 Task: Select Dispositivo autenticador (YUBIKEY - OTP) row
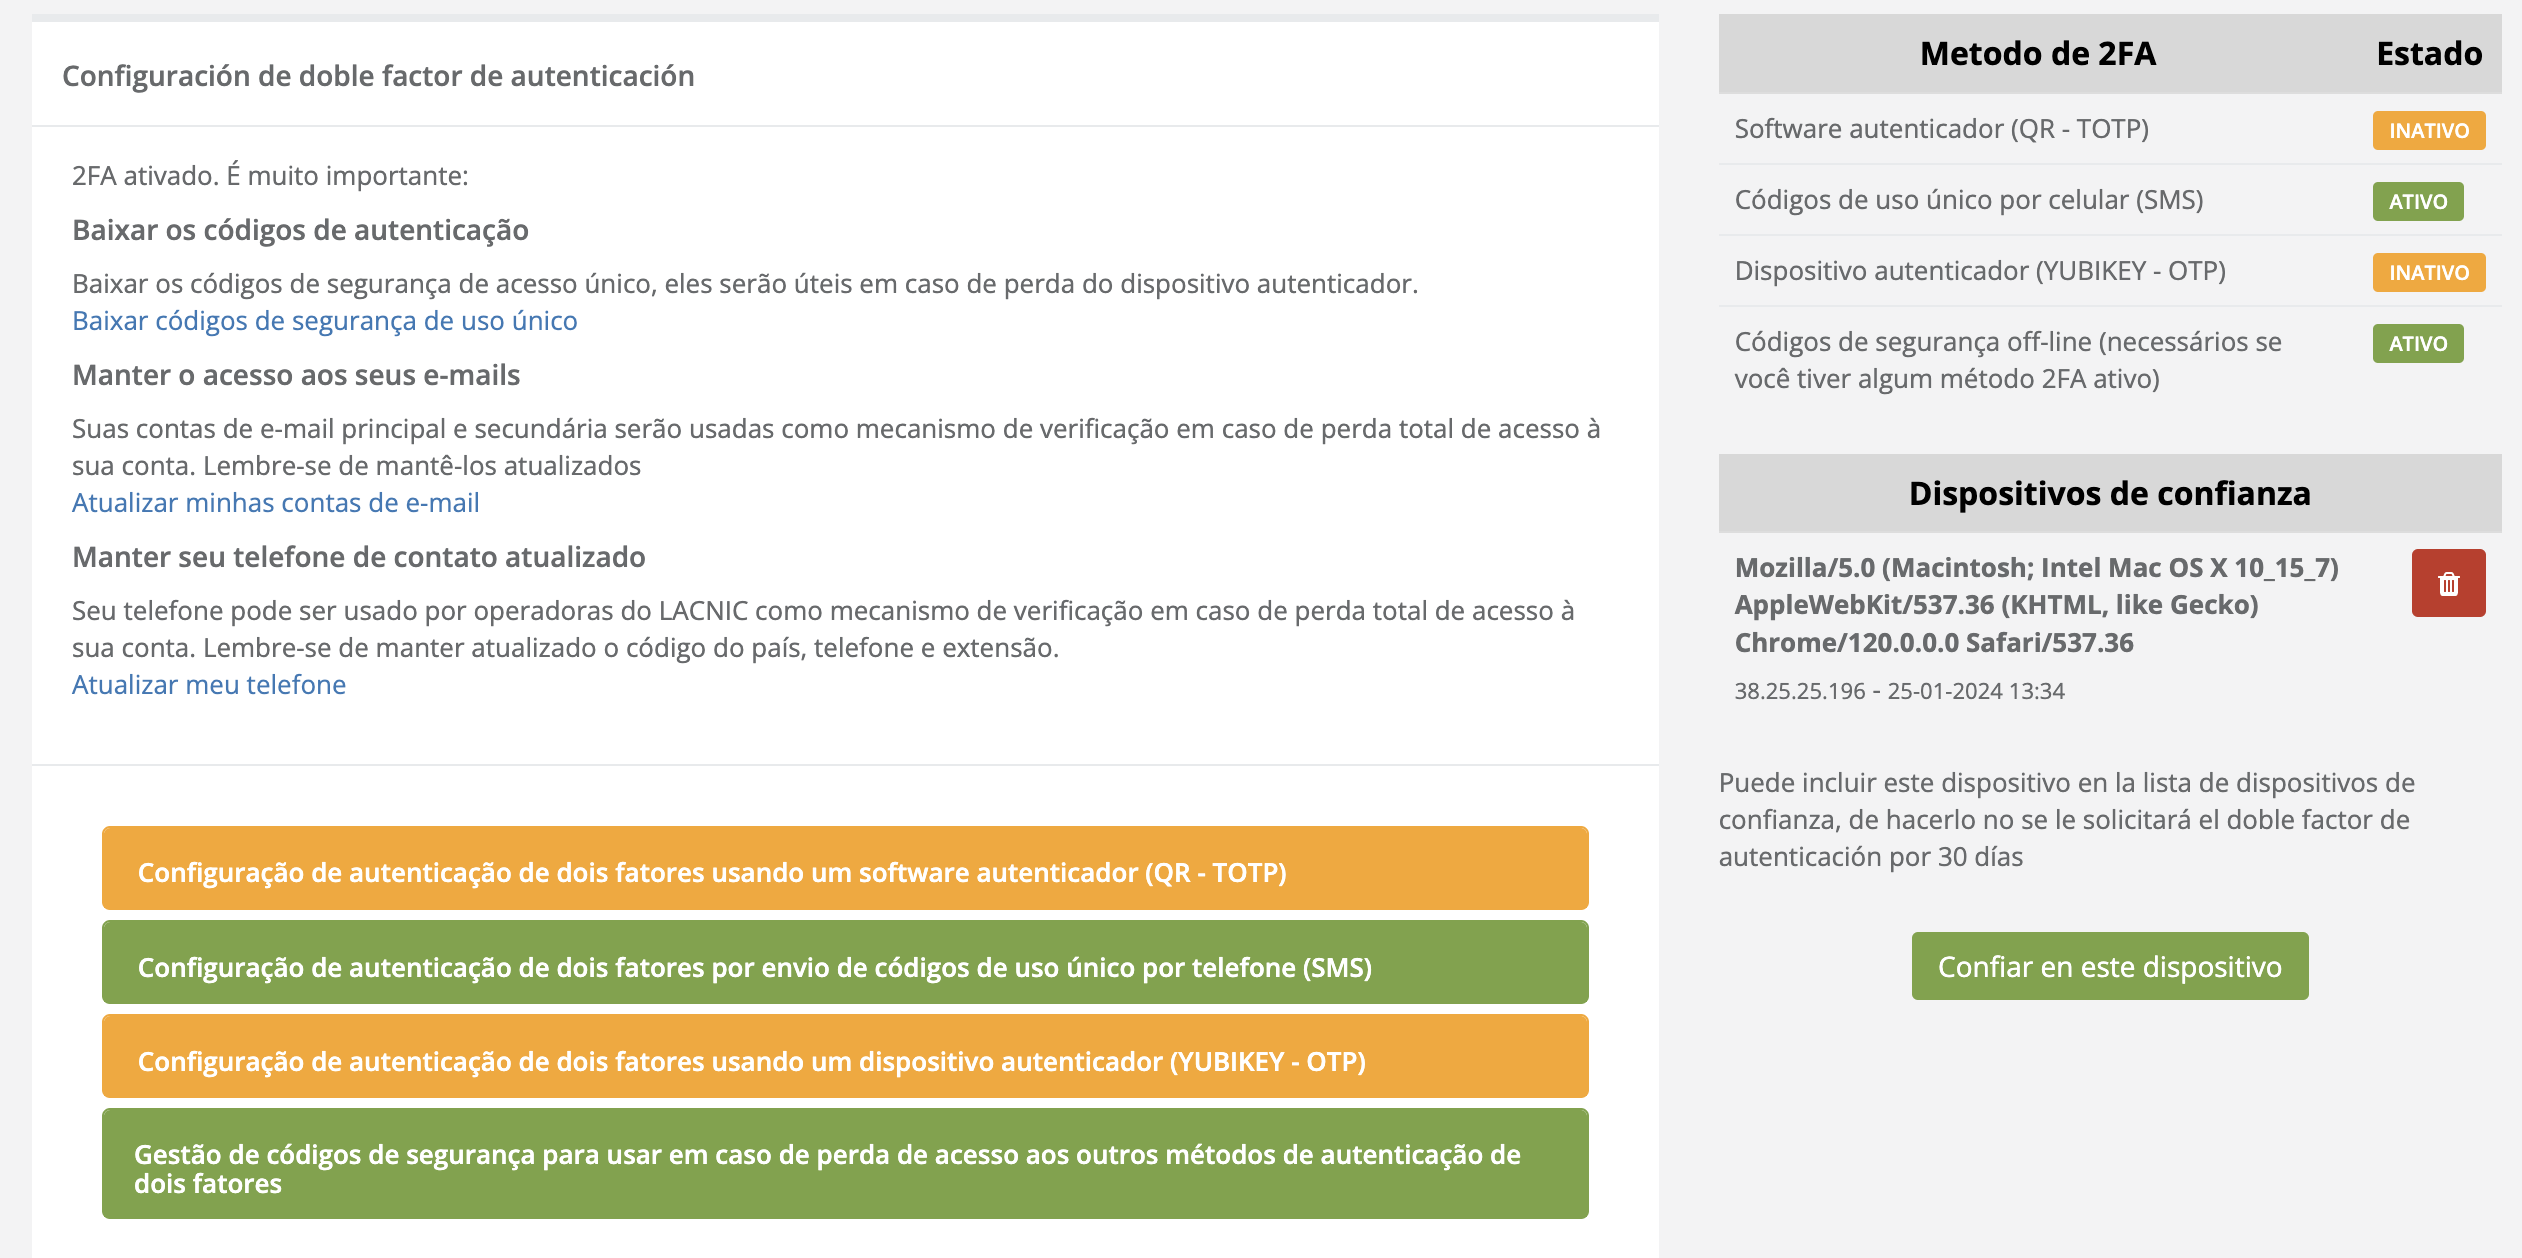pyautogui.click(x=1979, y=271)
